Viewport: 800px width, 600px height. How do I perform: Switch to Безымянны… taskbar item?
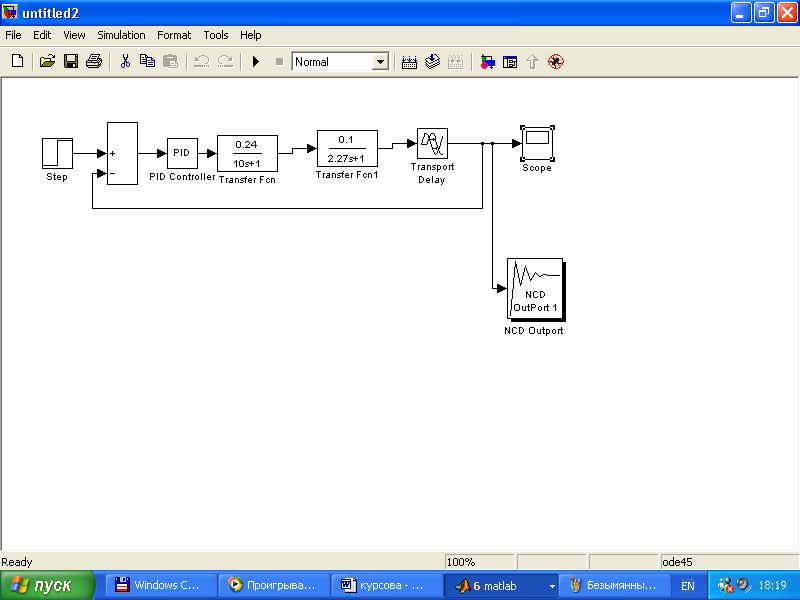[614, 585]
